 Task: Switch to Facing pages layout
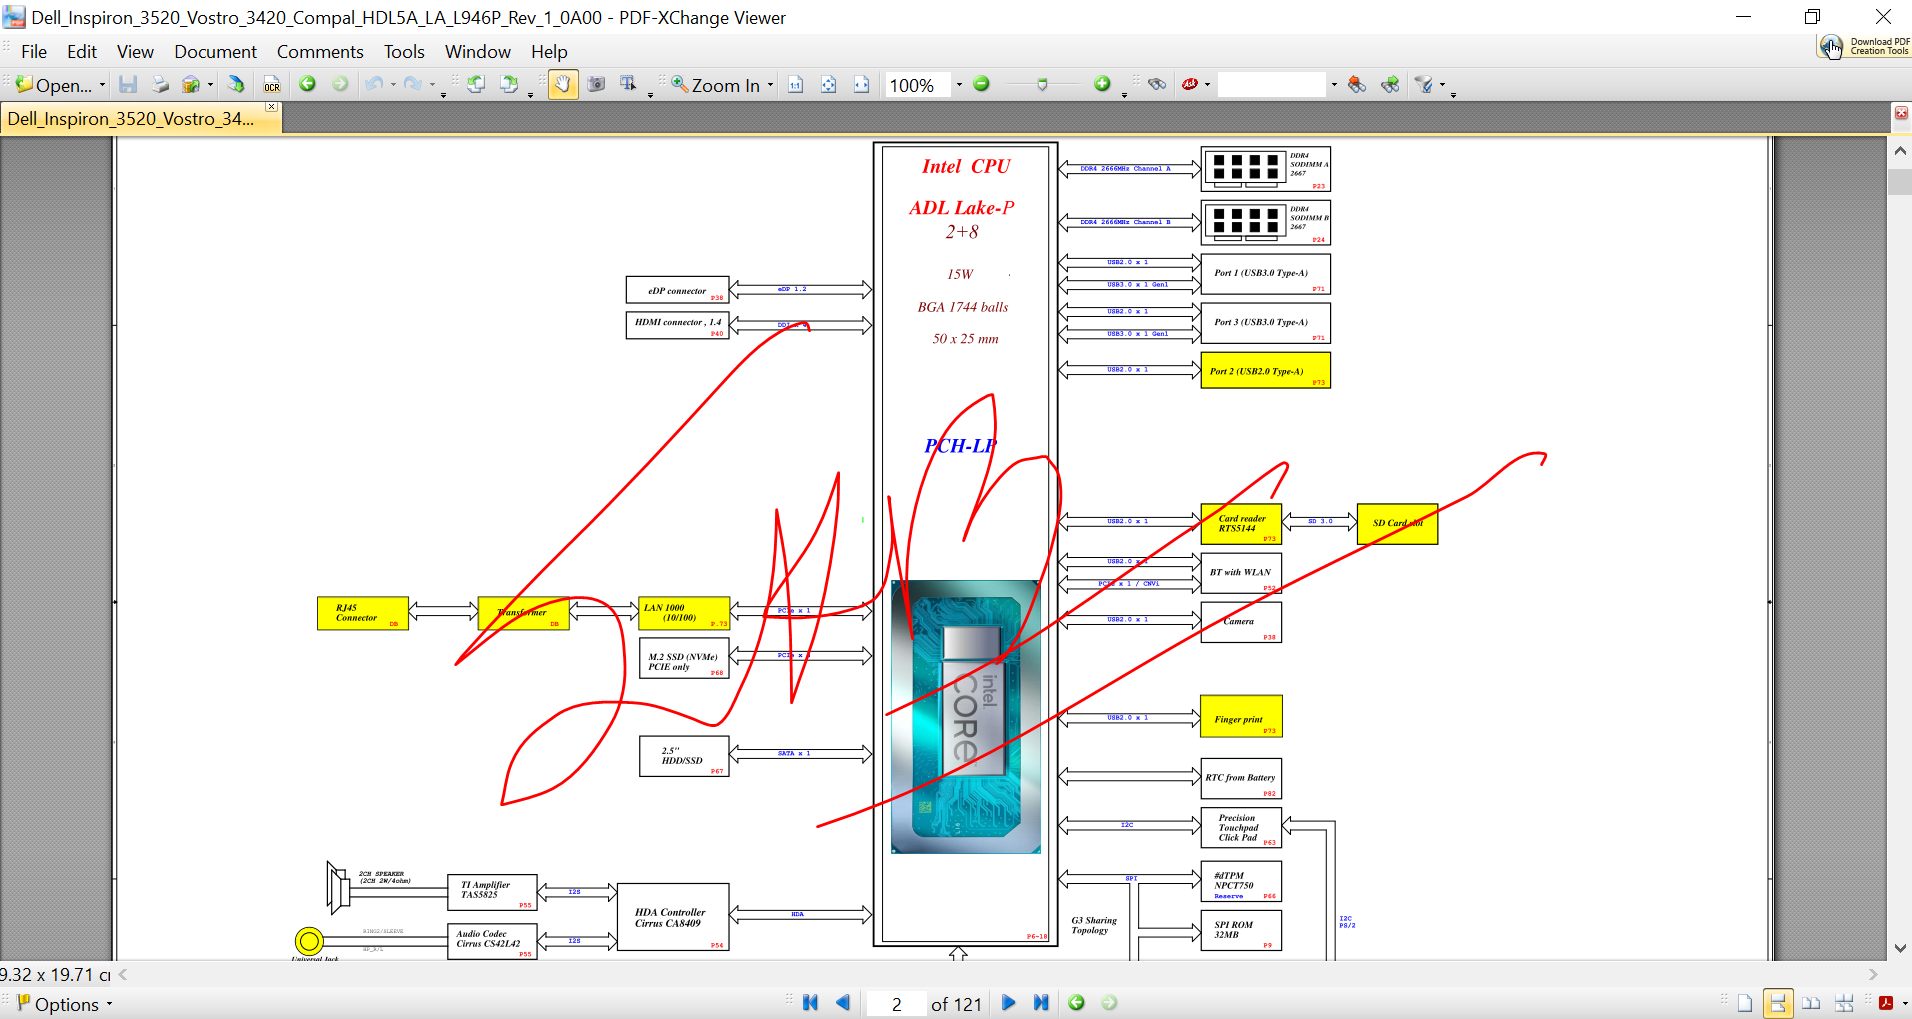[x=1811, y=1004]
